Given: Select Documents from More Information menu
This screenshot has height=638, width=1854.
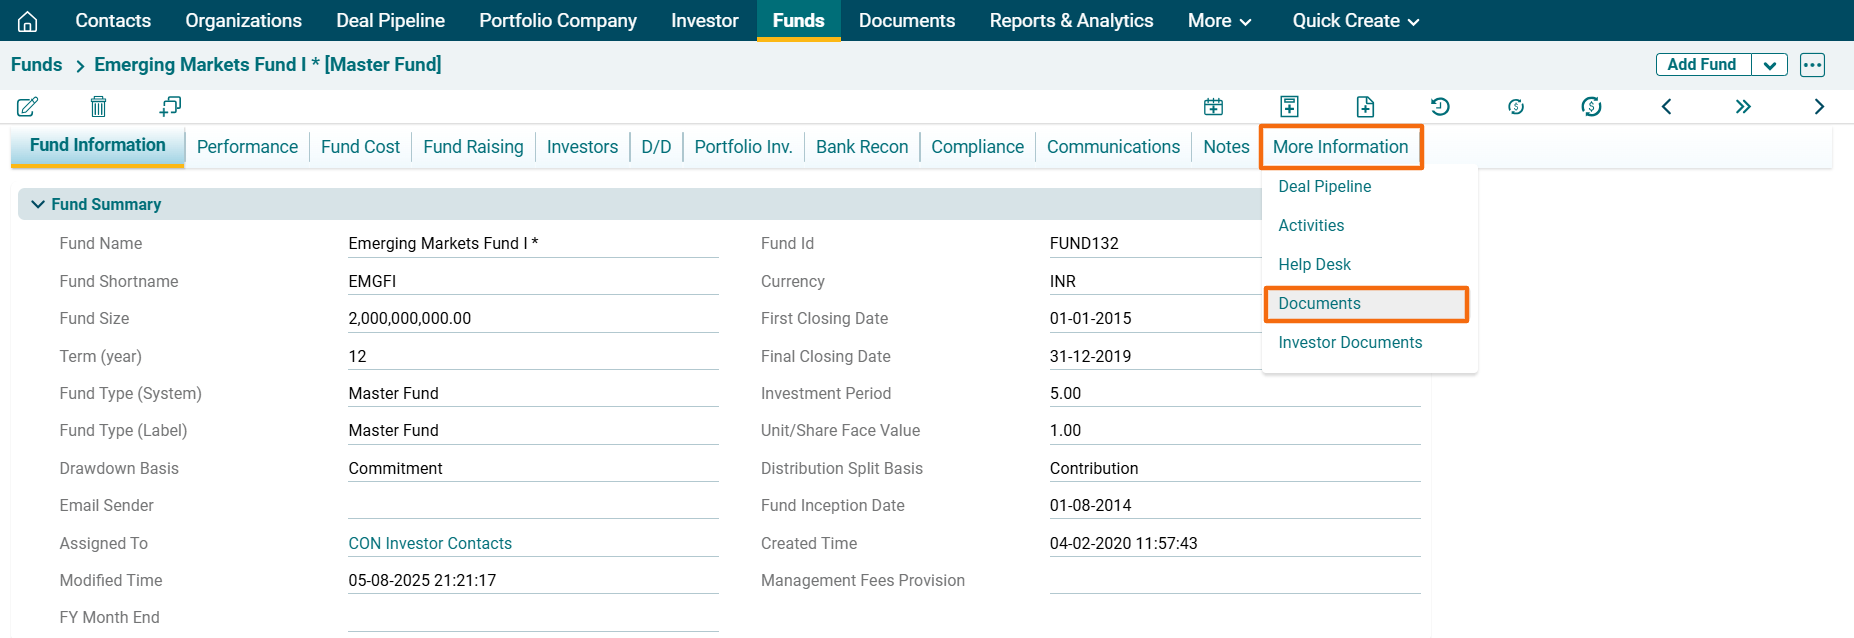Looking at the screenshot, I should point(1319,304).
